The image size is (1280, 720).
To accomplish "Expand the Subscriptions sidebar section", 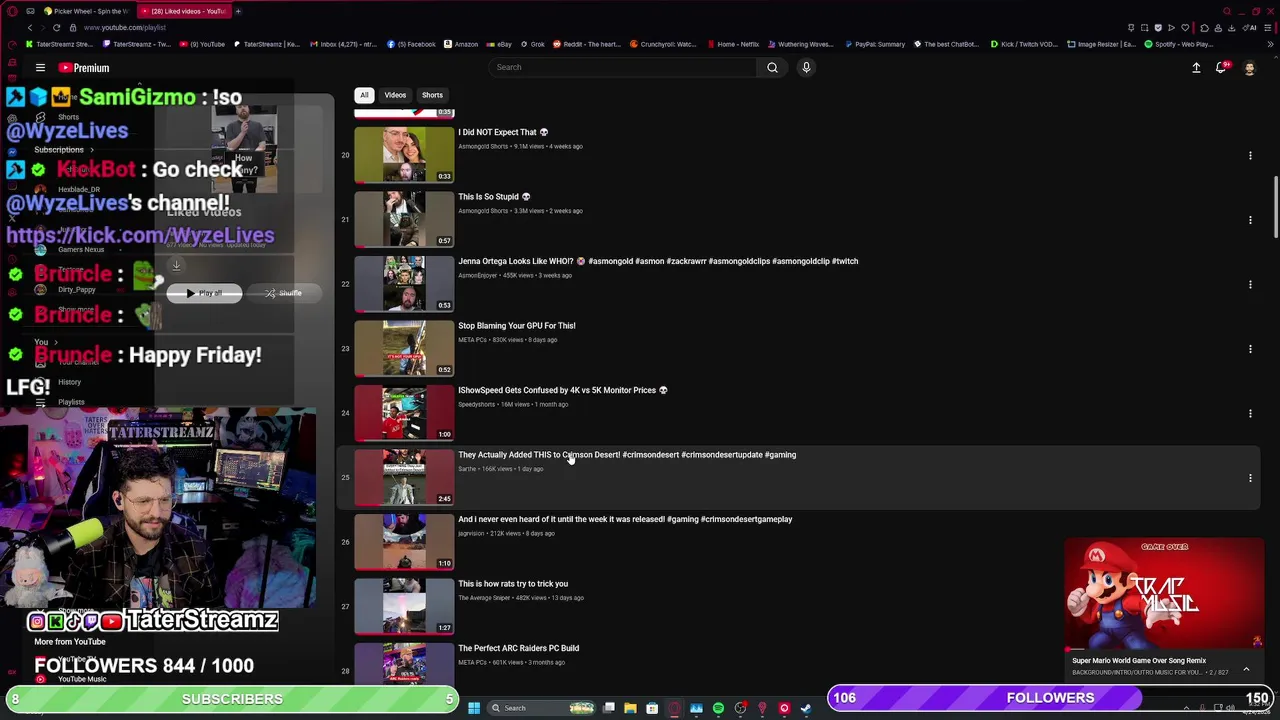I will click(x=64, y=150).
